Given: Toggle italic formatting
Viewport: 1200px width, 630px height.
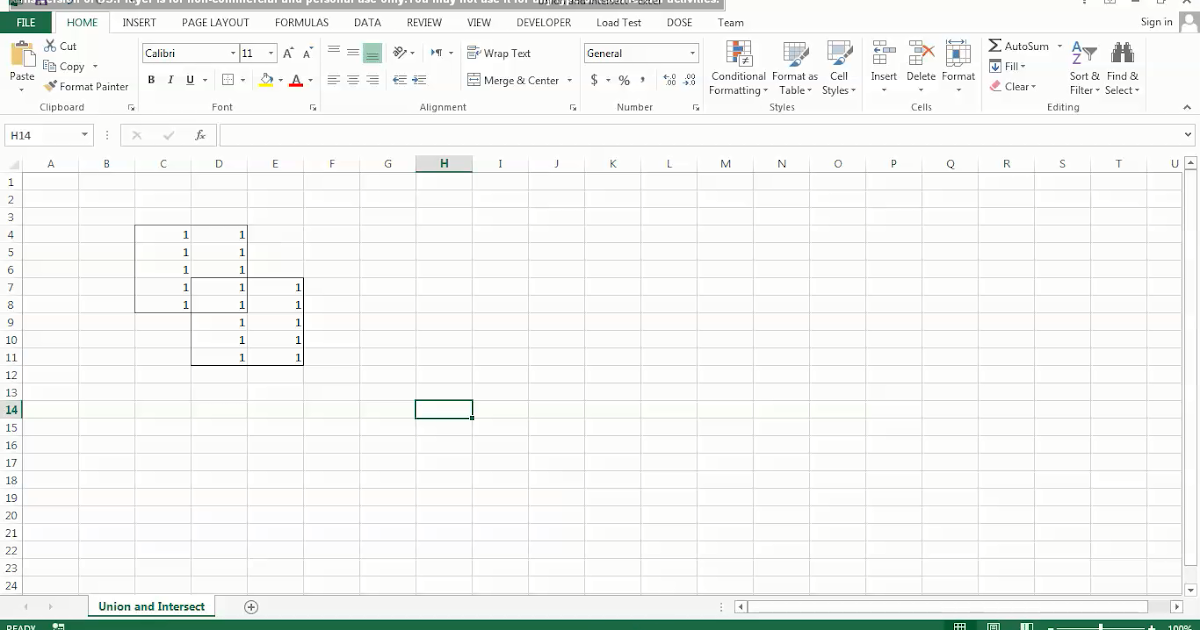Looking at the screenshot, I should [x=170, y=79].
